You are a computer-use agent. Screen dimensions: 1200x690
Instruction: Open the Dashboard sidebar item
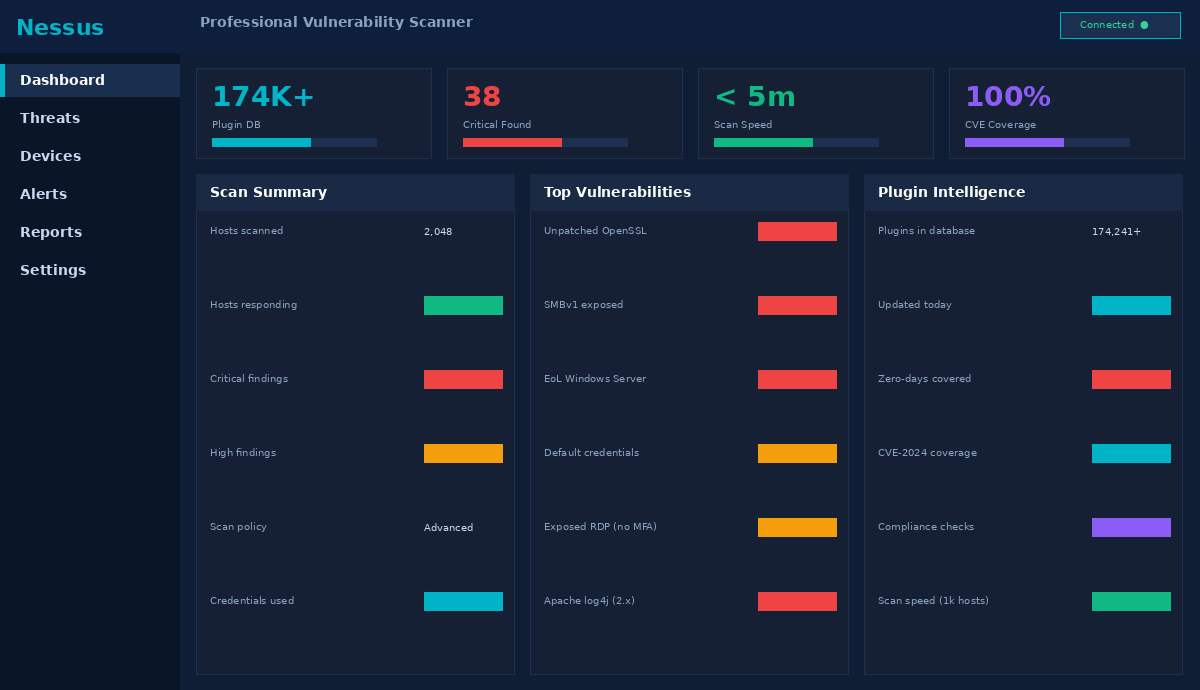click(x=90, y=80)
